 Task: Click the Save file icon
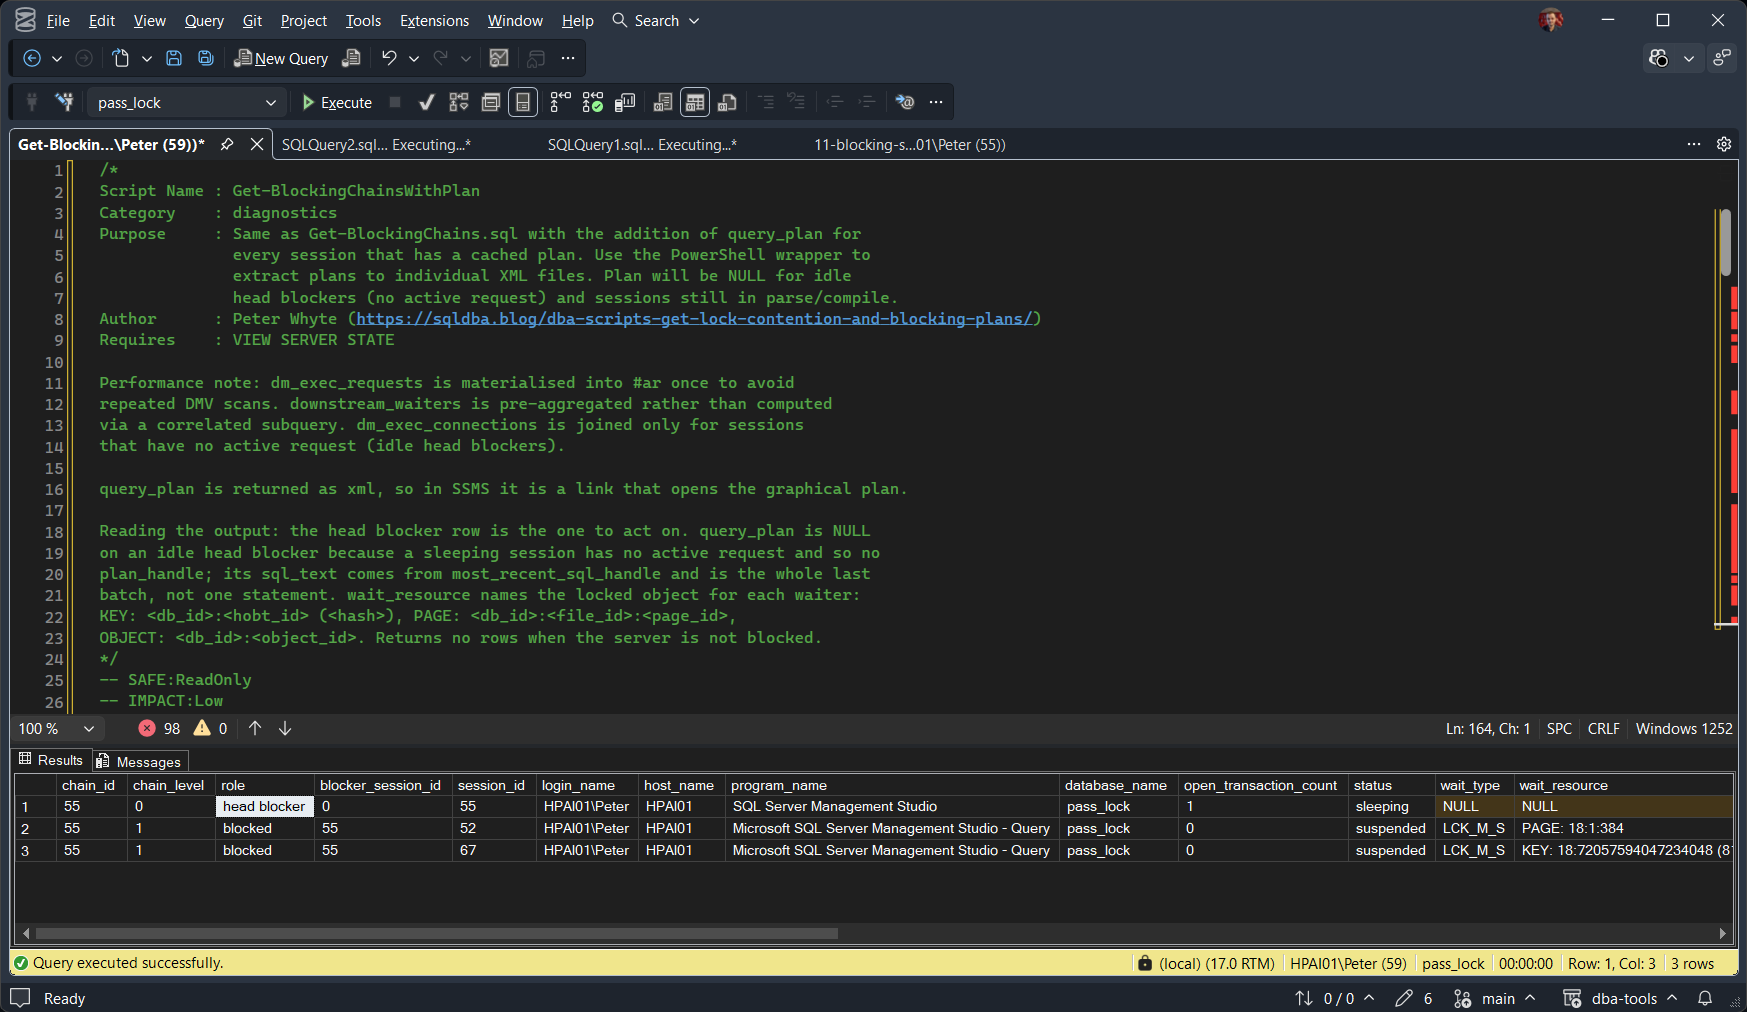[174, 58]
